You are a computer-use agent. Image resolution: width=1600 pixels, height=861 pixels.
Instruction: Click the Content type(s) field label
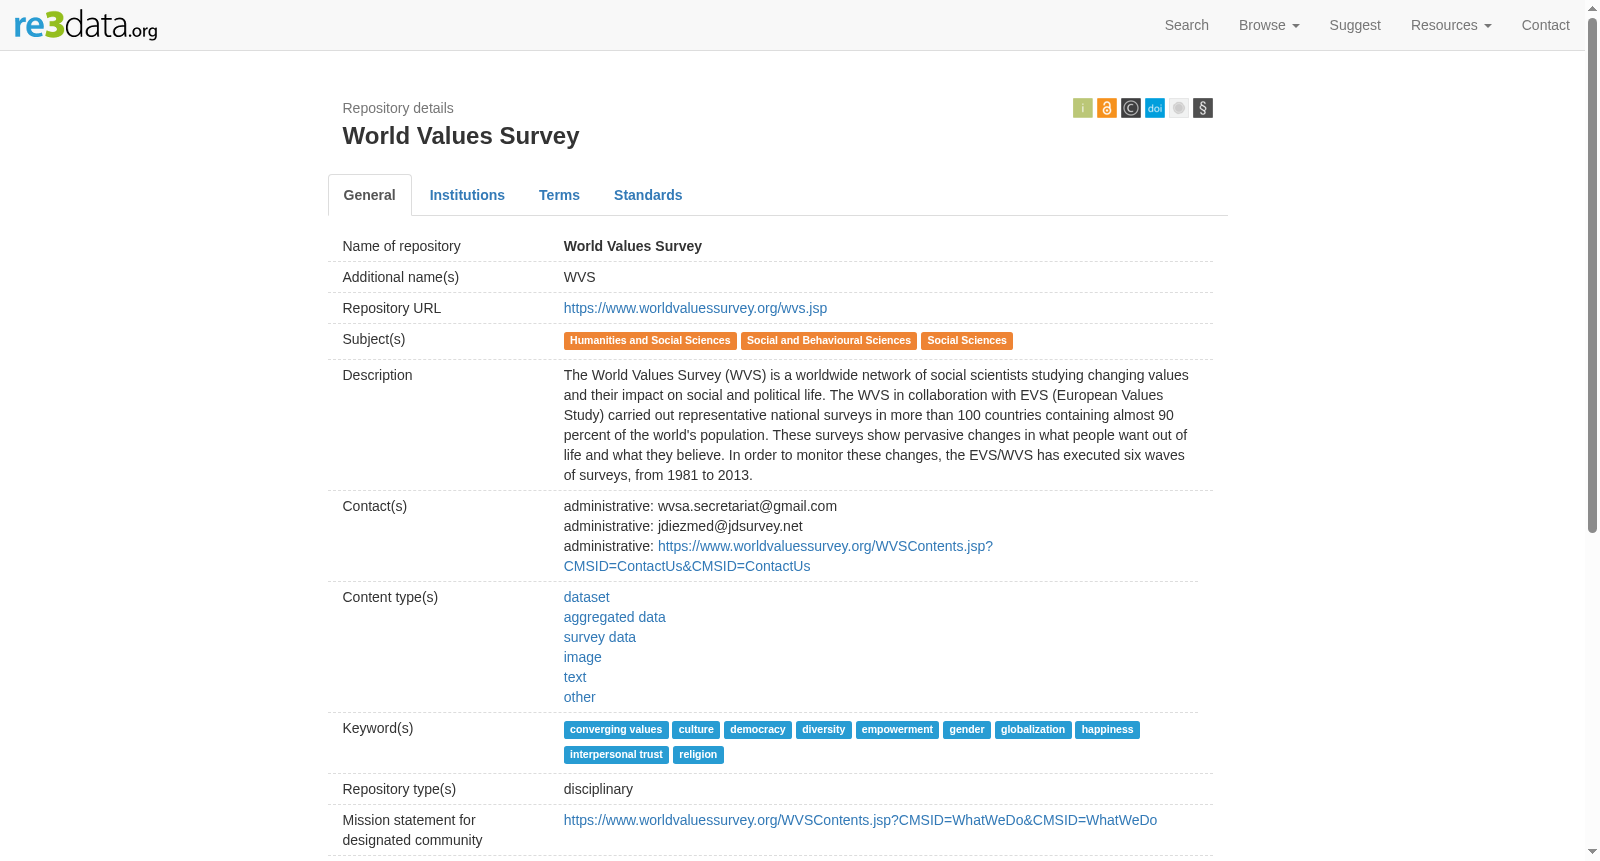[x=390, y=597]
